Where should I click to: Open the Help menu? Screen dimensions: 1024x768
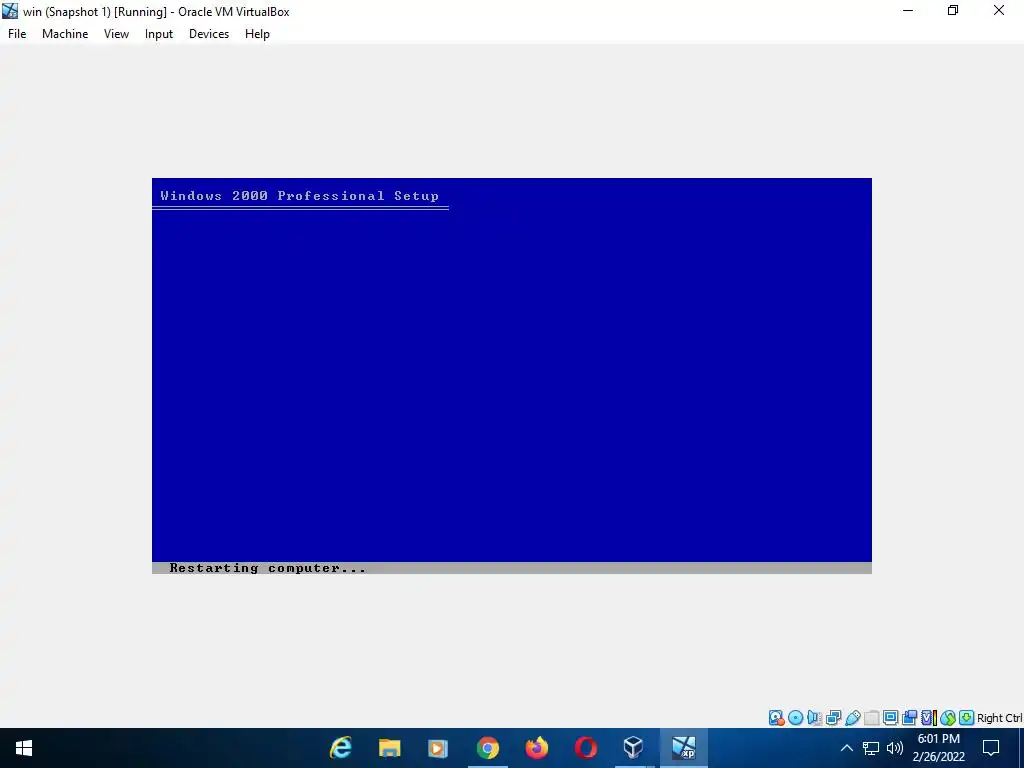[257, 34]
